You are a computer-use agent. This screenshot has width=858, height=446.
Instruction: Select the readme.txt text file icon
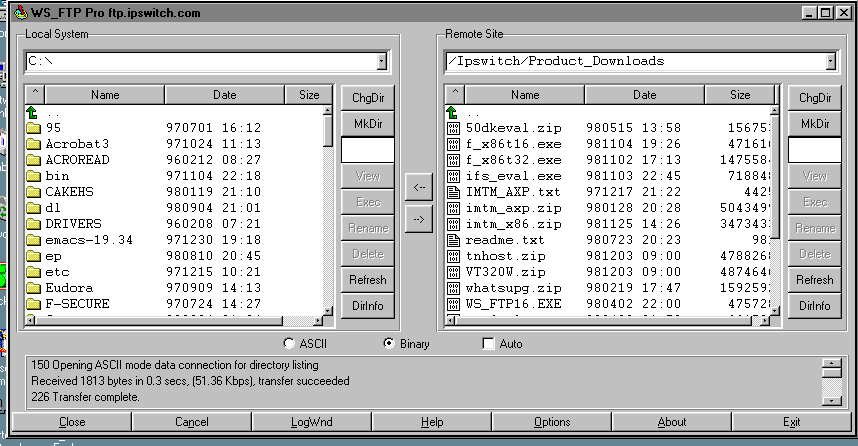click(453, 240)
